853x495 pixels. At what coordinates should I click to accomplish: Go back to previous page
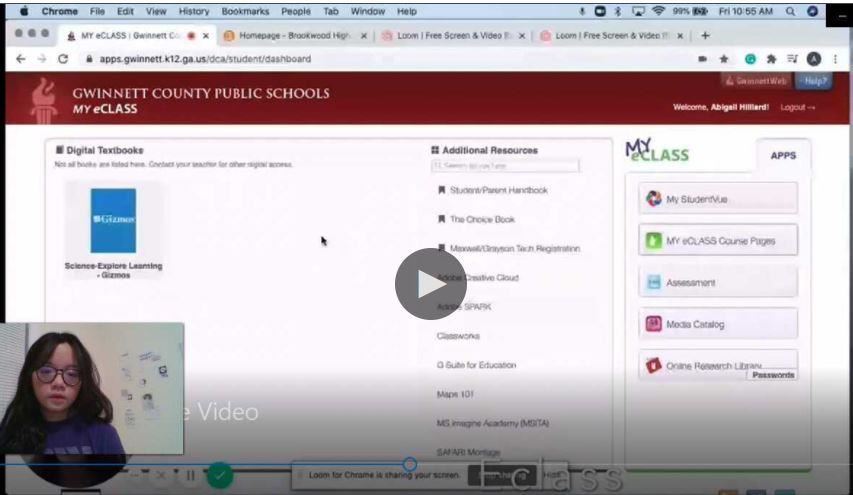point(21,59)
